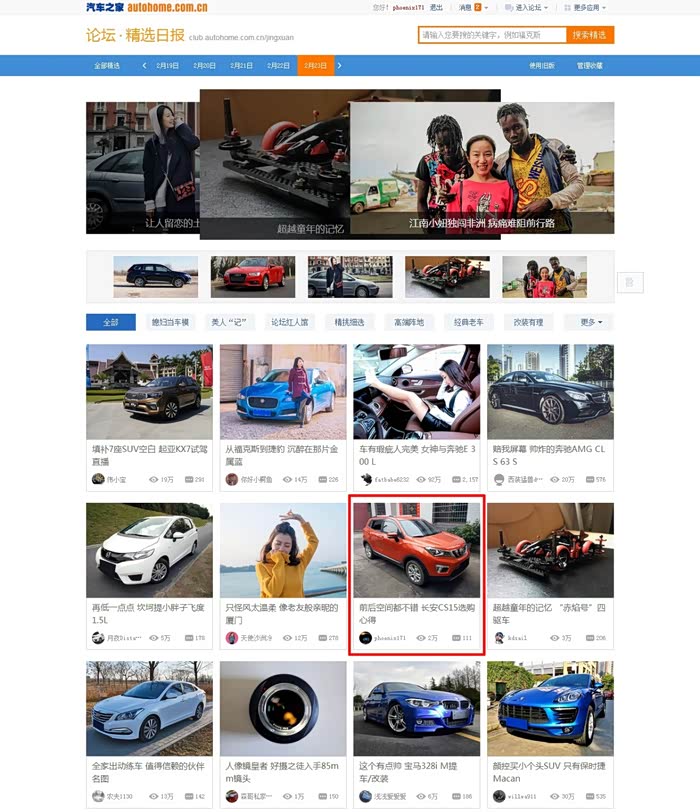700x812 pixels.
Task: Click phoenix171 avatar on the 长安CS15 post
Action: point(366,638)
